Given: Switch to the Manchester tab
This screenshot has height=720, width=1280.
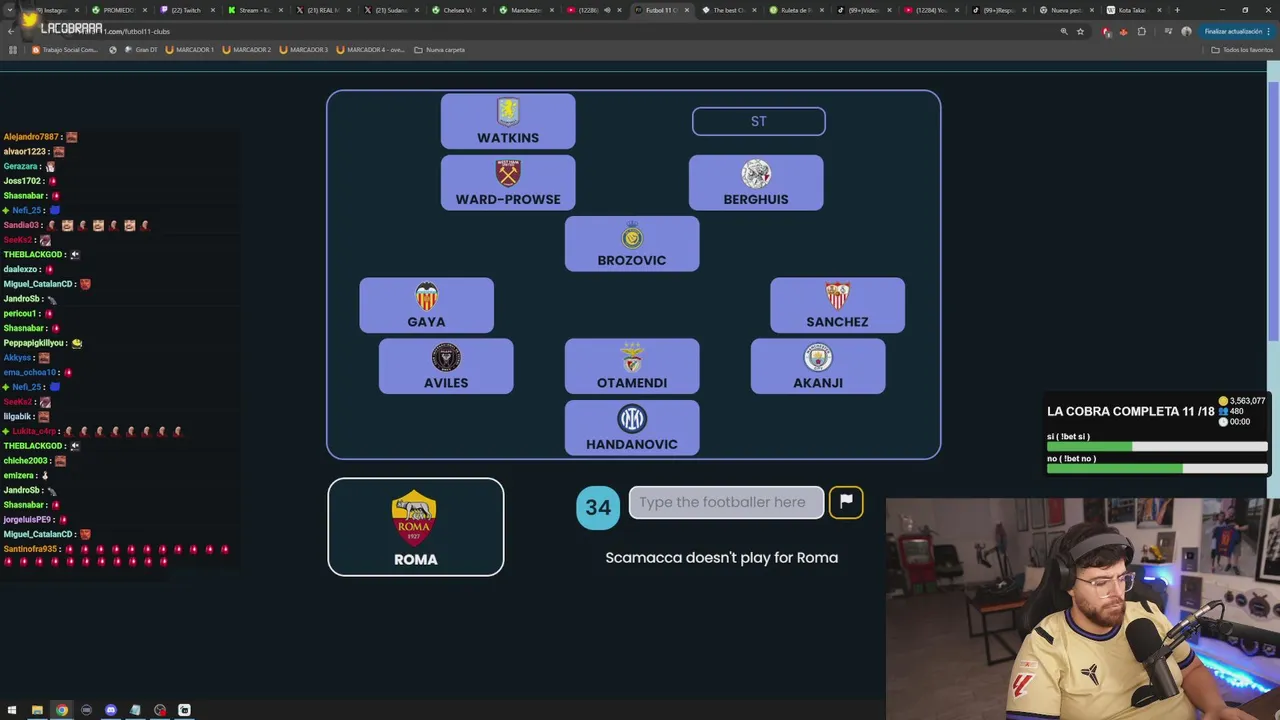Looking at the screenshot, I should (x=527, y=10).
